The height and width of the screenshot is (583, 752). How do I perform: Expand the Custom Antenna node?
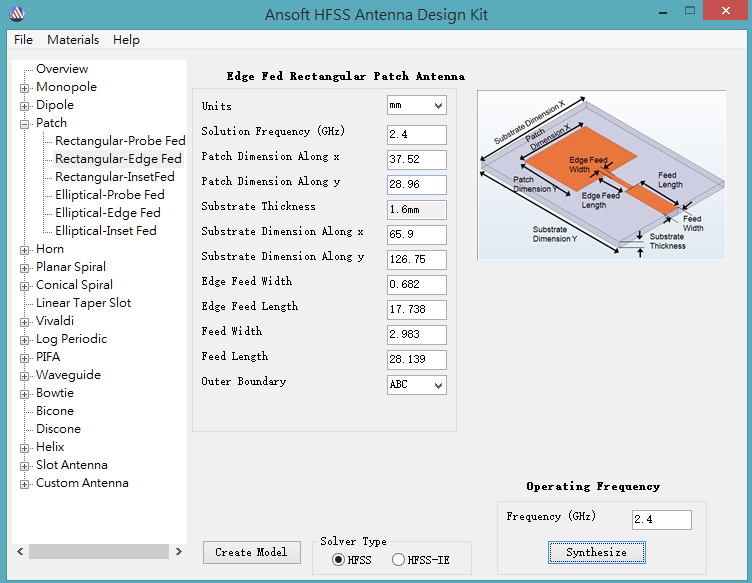tap(24, 484)
